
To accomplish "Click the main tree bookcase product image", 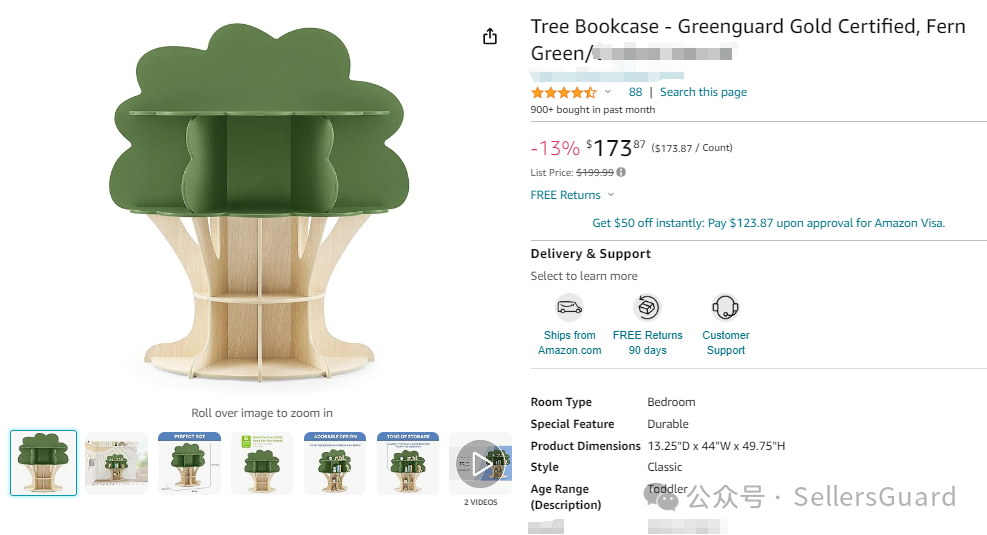I will pyautogui.click(x=261, y=210).
